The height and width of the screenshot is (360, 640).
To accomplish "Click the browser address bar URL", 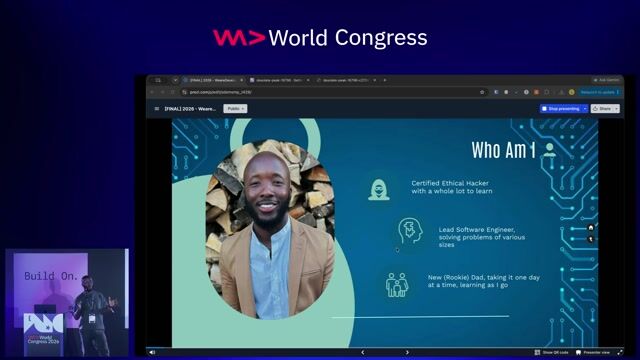I will coord(220,92).
